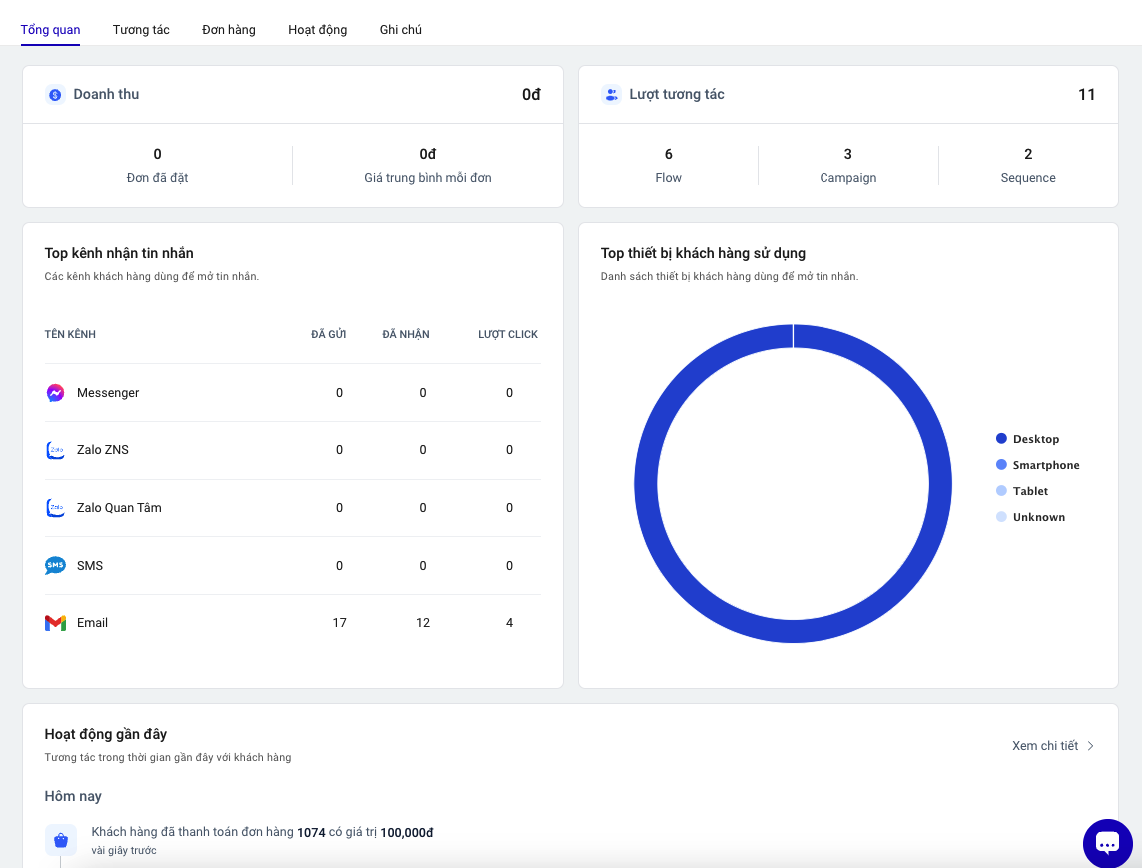Click the Gmail Email channel icon
1142x868 pixels.
tap(56, 623)
